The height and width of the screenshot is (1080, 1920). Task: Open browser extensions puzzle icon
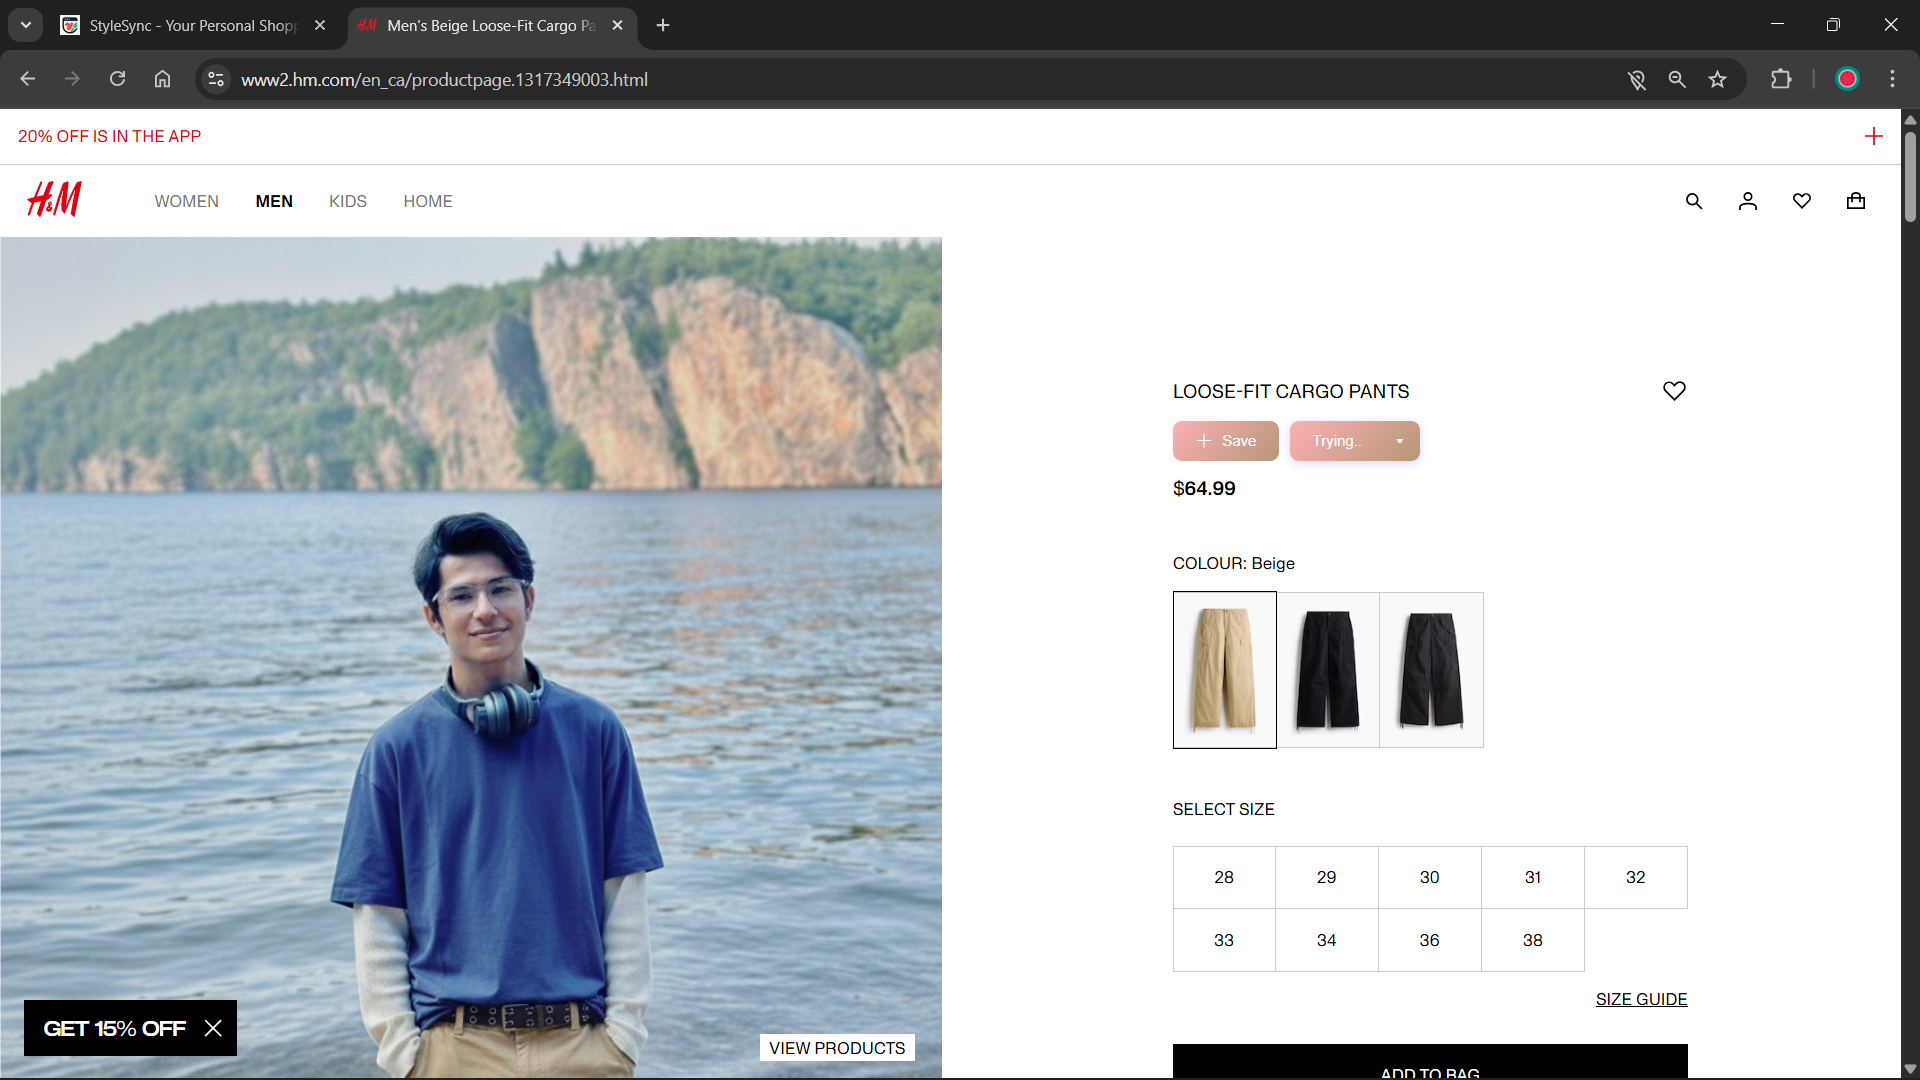pos(1781,79)
